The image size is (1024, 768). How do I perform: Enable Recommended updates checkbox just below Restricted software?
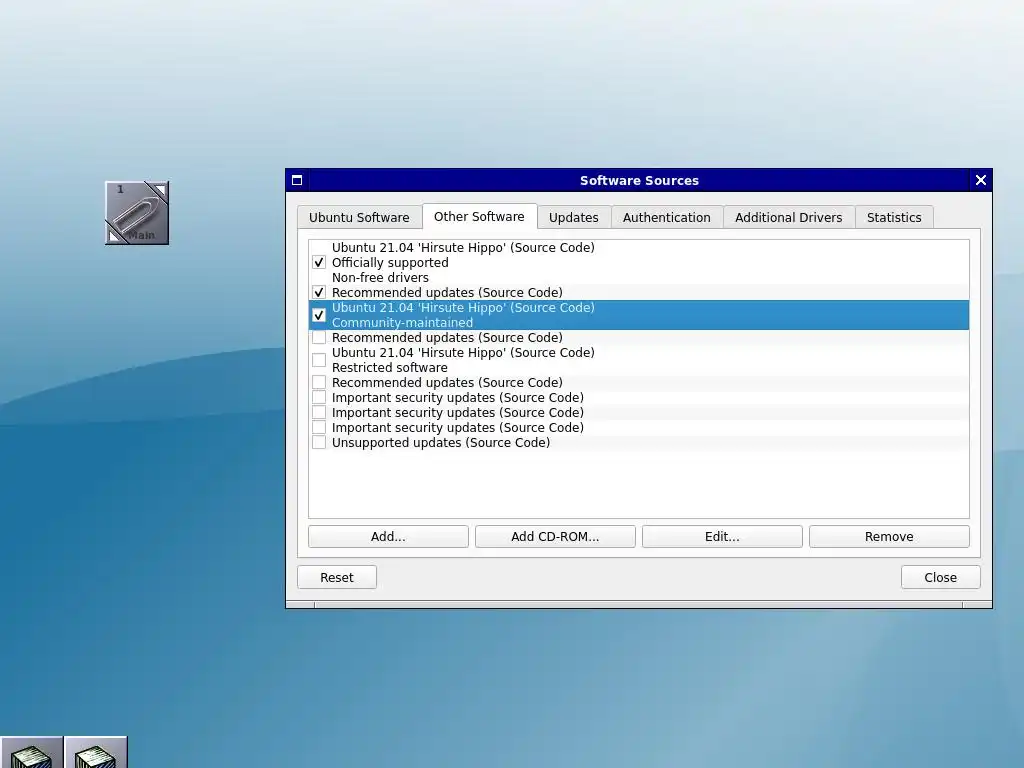pos(319,382)
